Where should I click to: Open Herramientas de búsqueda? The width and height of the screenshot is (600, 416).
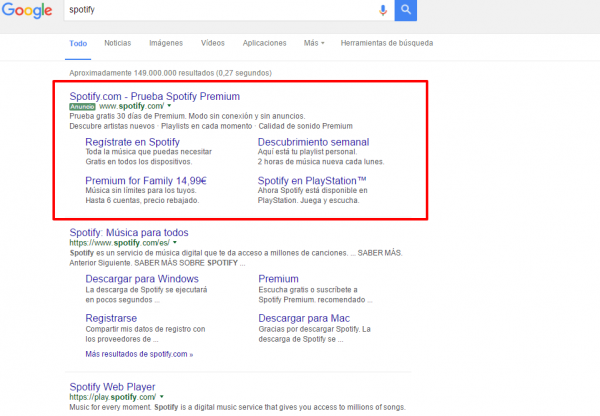click(x=387, y=43)
